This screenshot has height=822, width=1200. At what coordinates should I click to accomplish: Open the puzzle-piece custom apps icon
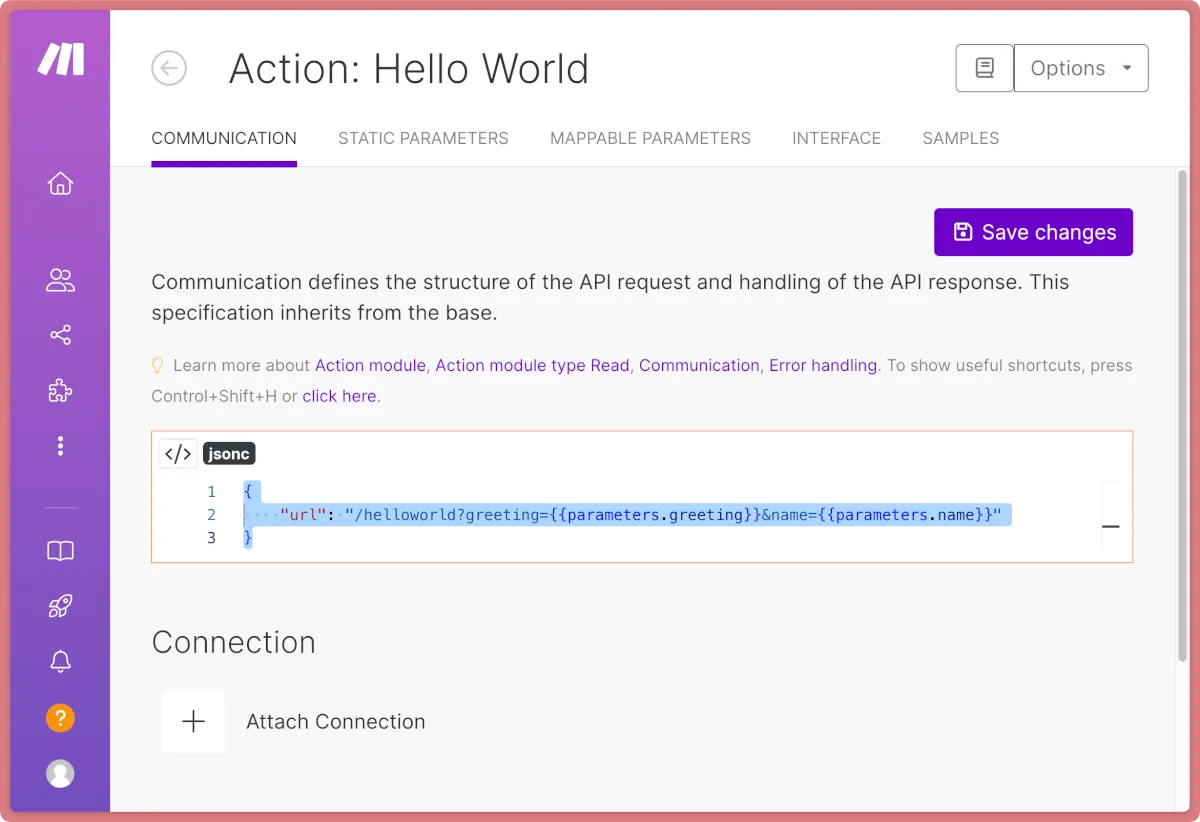61,391
